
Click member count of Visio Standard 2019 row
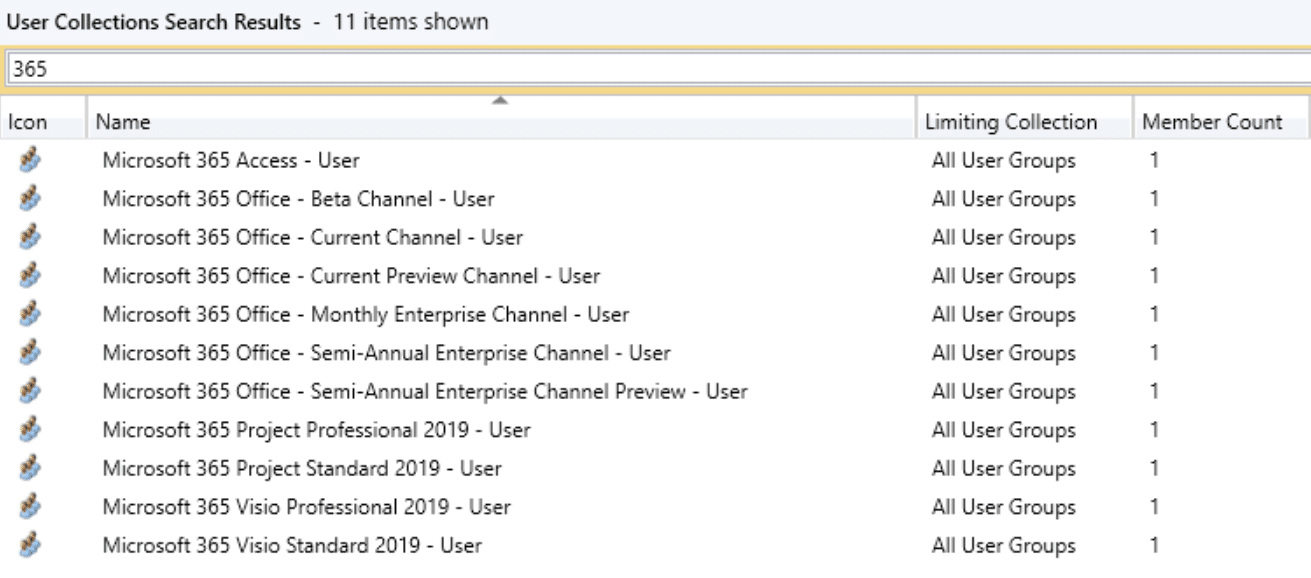click(1154, 546)
